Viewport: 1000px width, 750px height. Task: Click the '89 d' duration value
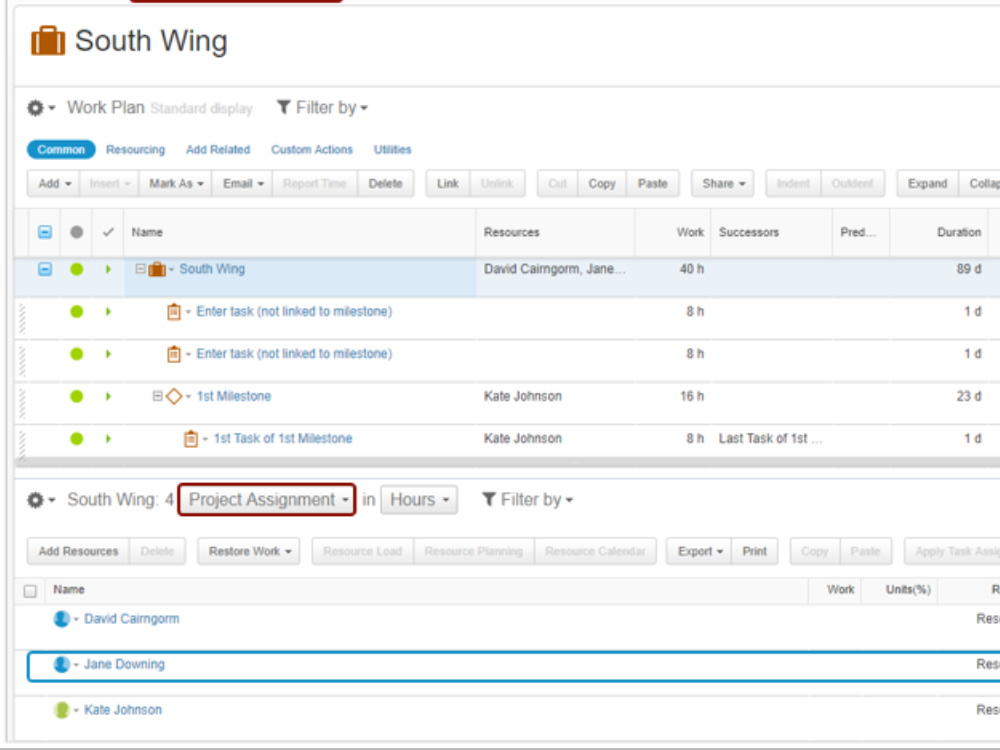pyautogui.click(x=969, y=269)
